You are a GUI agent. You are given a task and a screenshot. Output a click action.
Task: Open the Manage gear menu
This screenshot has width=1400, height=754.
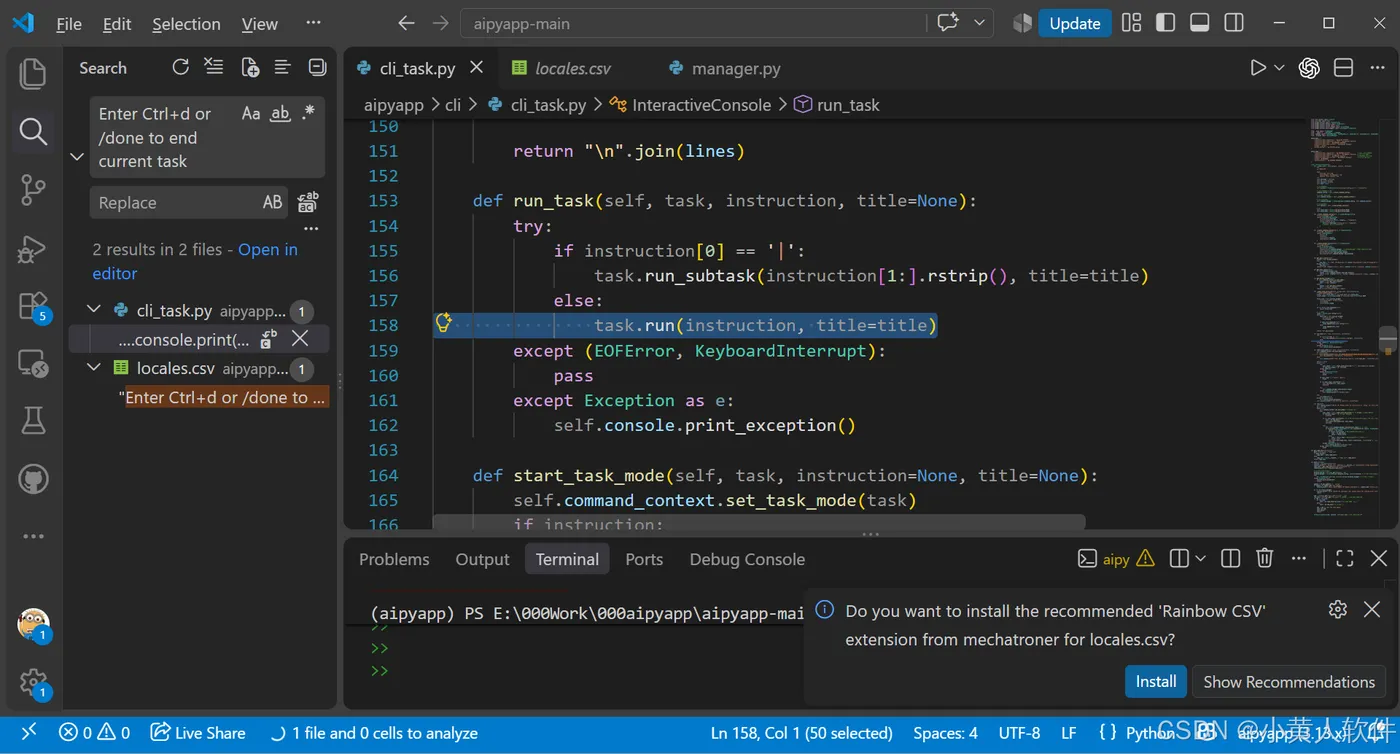[33, 683]
